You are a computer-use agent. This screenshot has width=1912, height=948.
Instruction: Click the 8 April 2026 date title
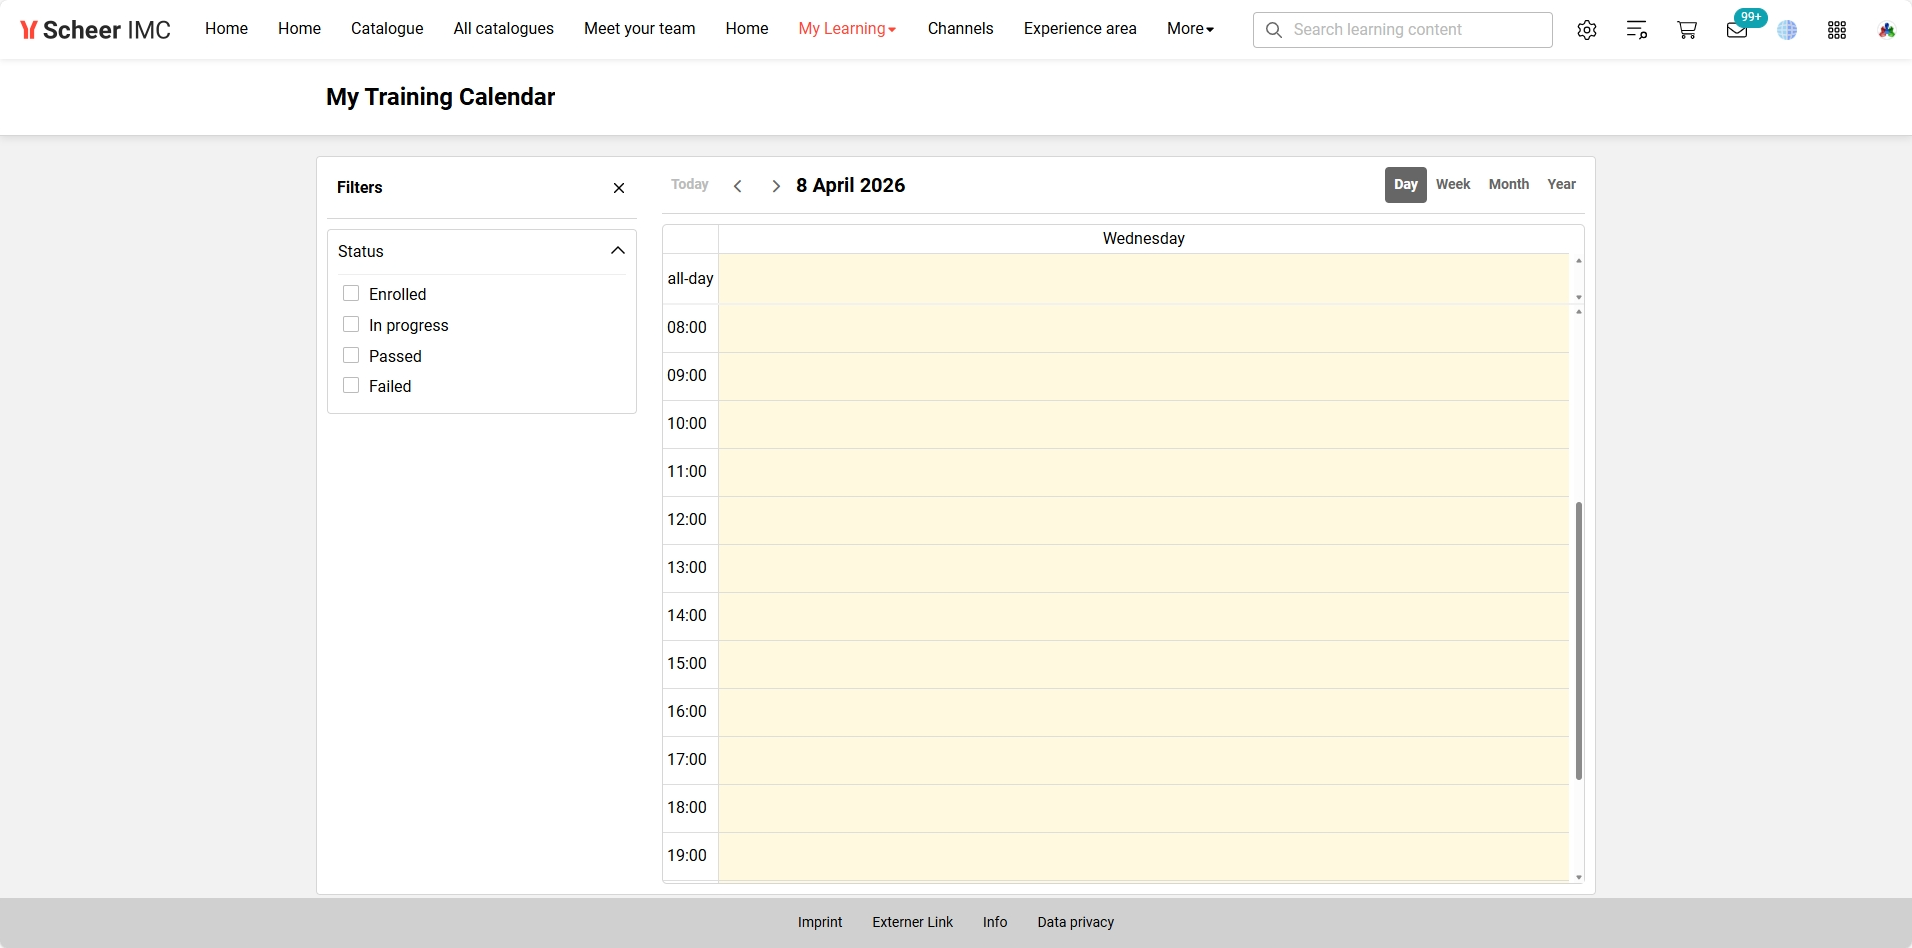pos(851,186)
